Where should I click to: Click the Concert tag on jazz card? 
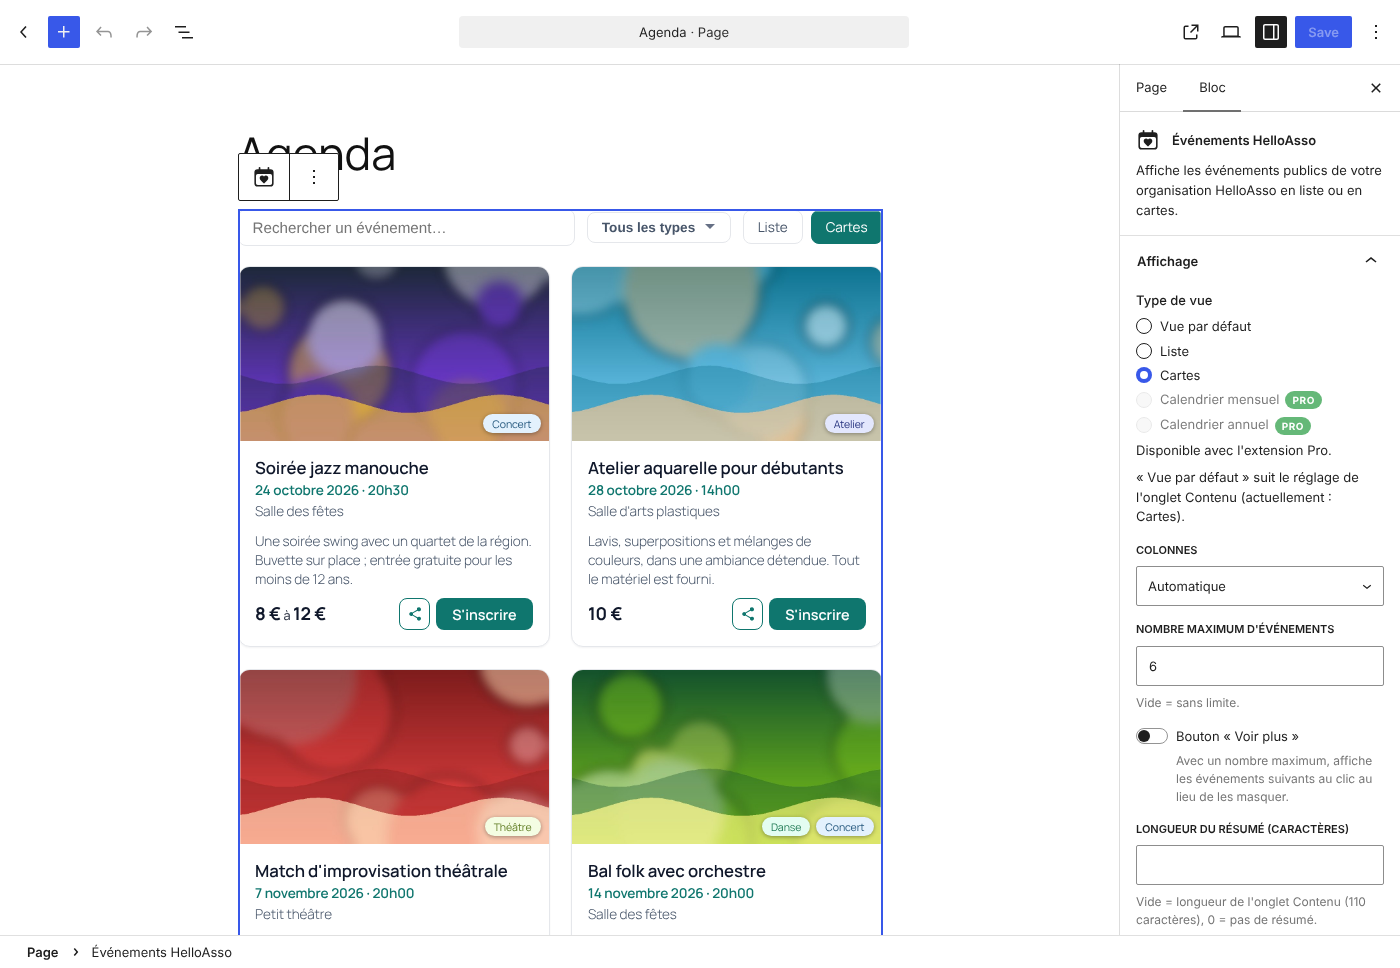[511, 424]
